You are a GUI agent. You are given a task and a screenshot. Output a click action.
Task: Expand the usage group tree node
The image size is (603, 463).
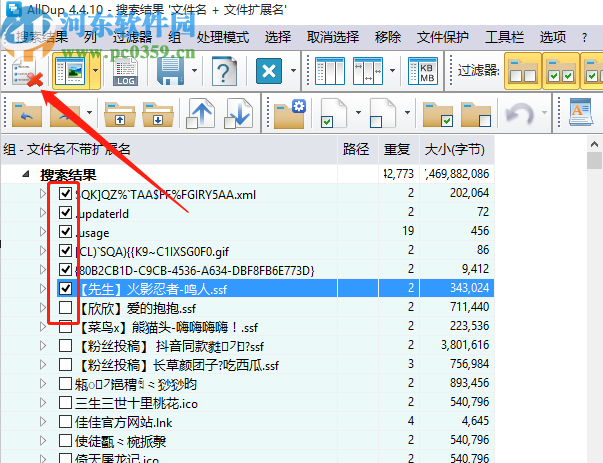tap(43, 232)
